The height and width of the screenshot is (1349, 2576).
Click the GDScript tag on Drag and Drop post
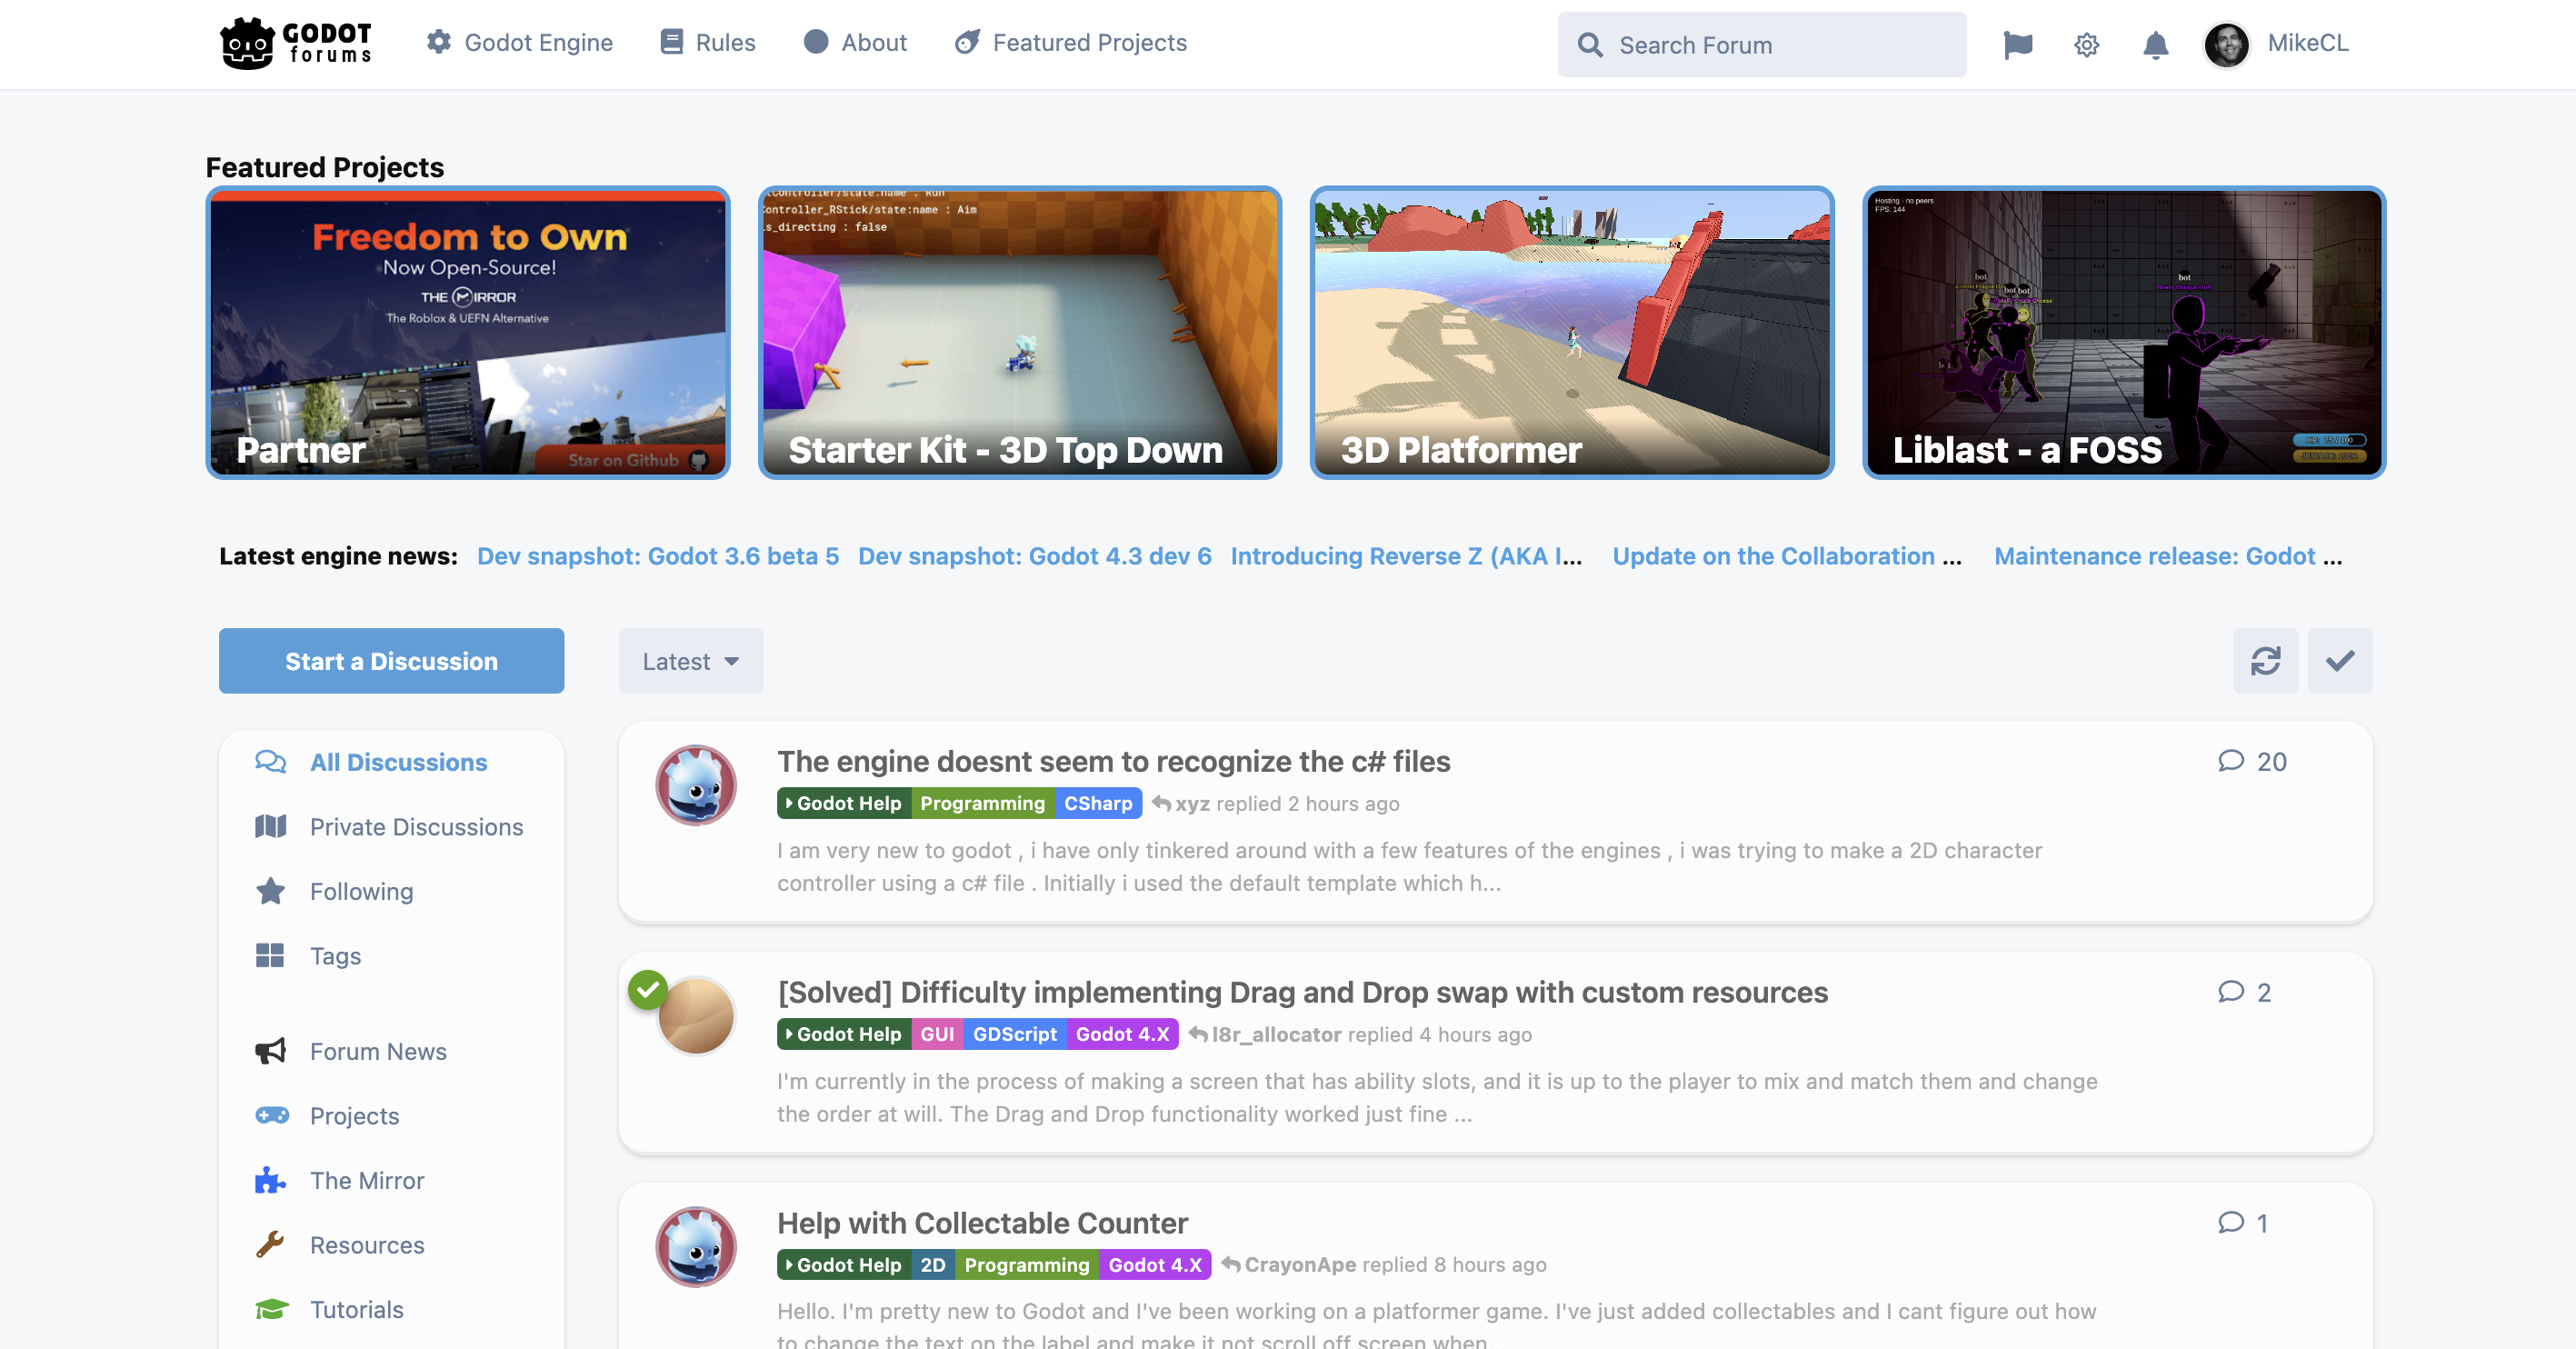[x=1015, y=1034]
